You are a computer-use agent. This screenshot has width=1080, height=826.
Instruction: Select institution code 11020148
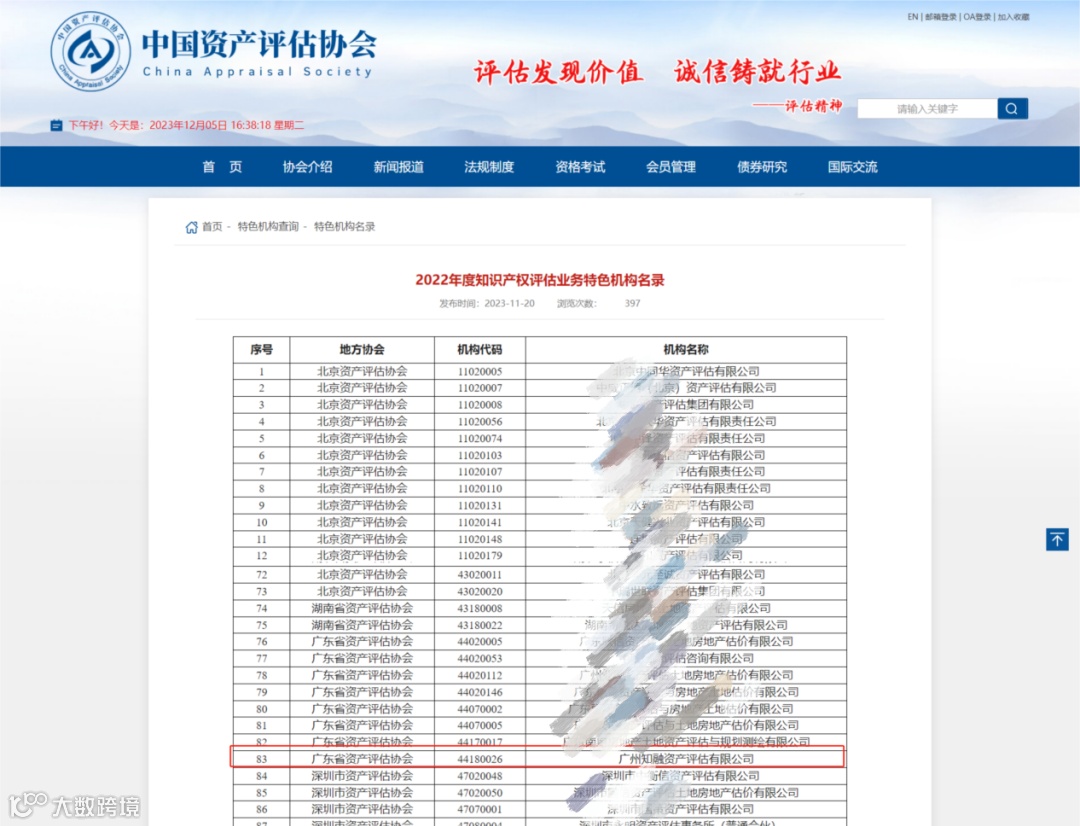[x=479, y=539]
